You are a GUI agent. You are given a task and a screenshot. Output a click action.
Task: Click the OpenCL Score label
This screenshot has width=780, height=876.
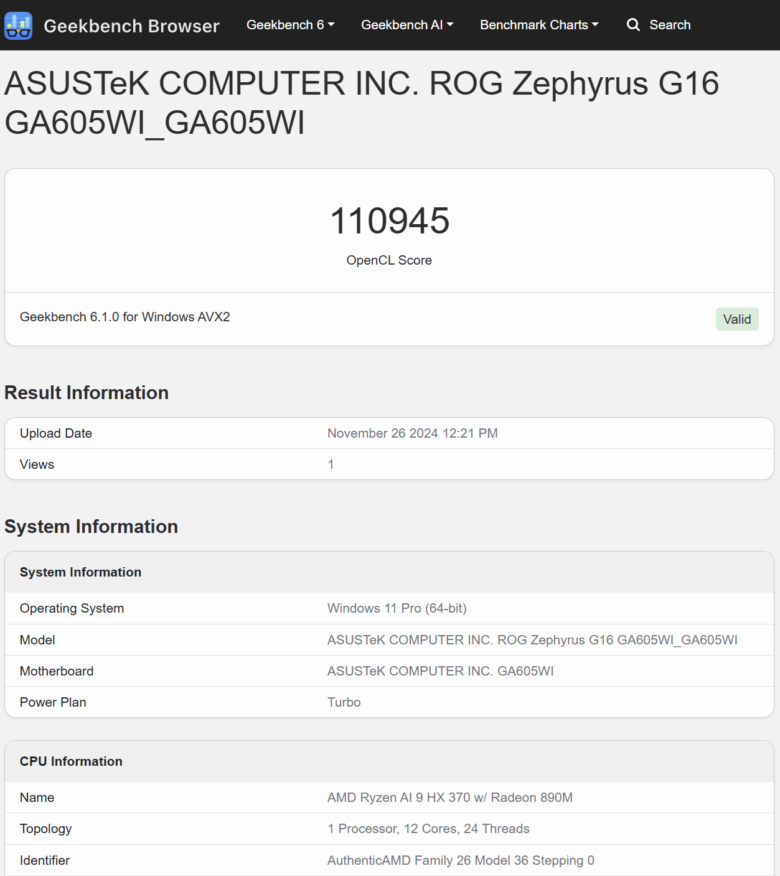pos(389,260)
